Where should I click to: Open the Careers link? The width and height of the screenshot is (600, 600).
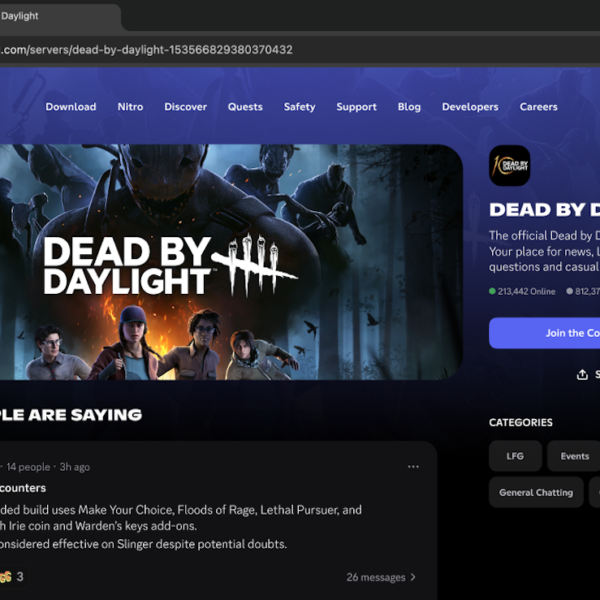point(538,107)
